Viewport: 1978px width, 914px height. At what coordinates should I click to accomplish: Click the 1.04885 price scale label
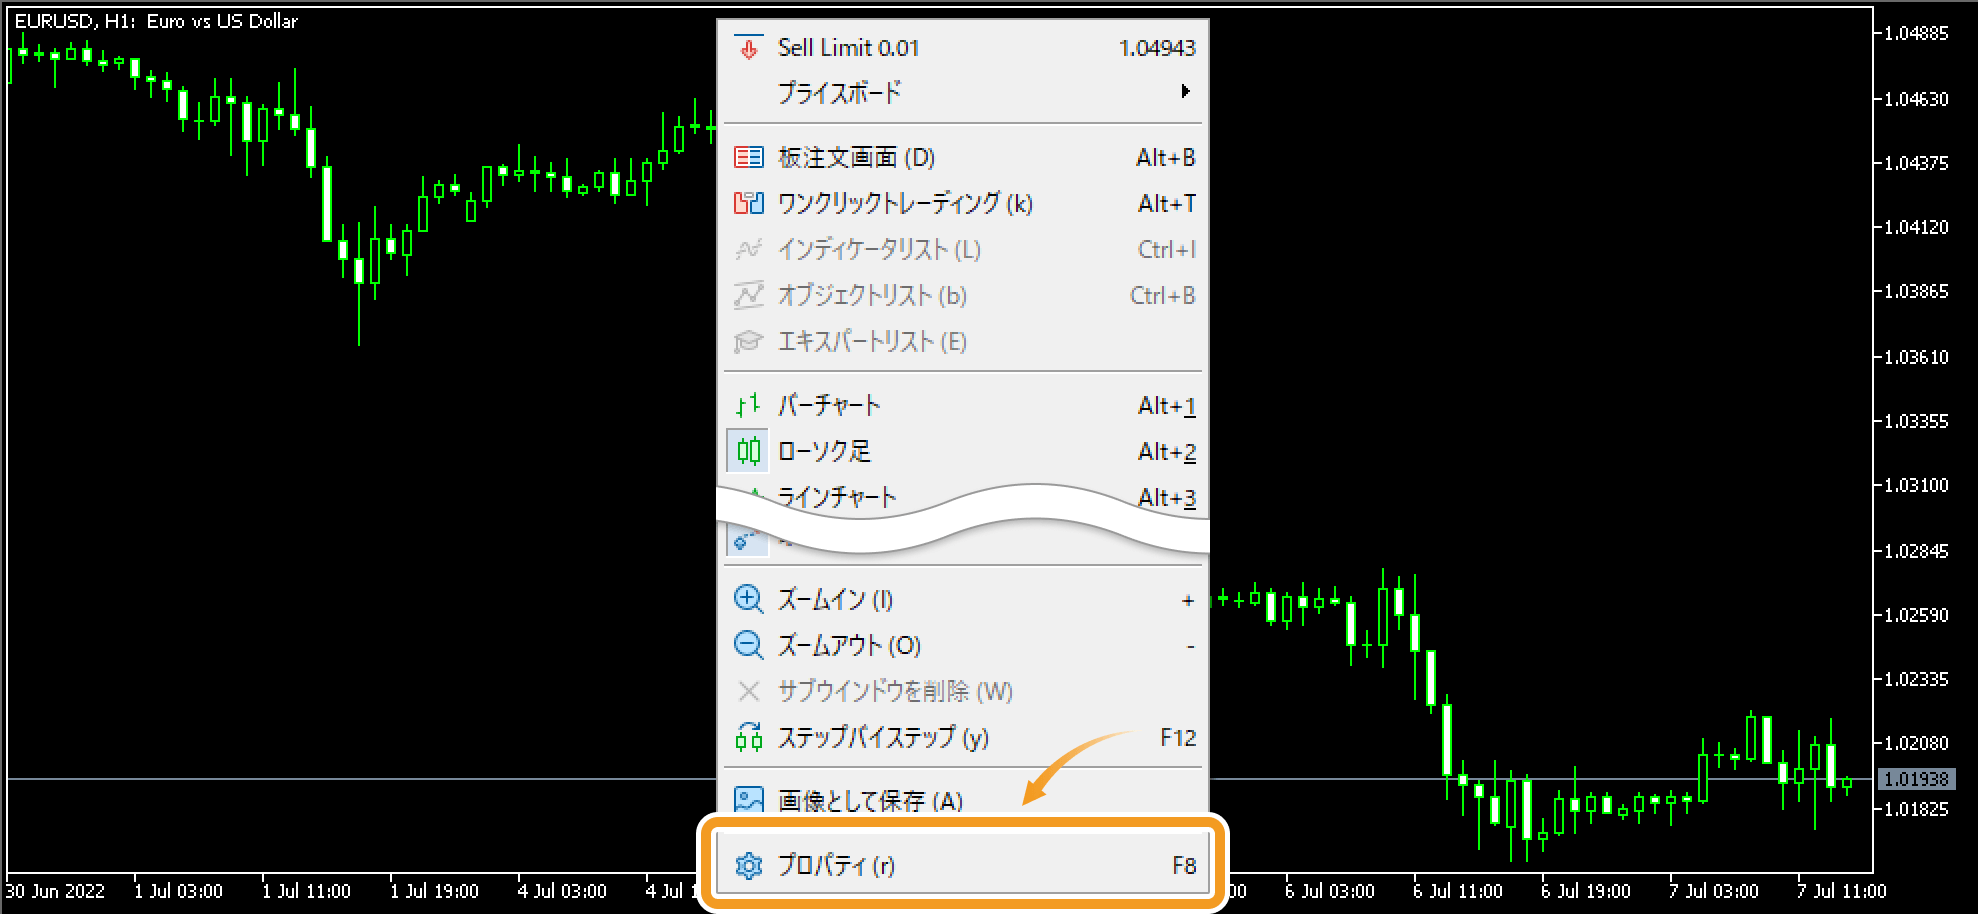(1916, 33)
